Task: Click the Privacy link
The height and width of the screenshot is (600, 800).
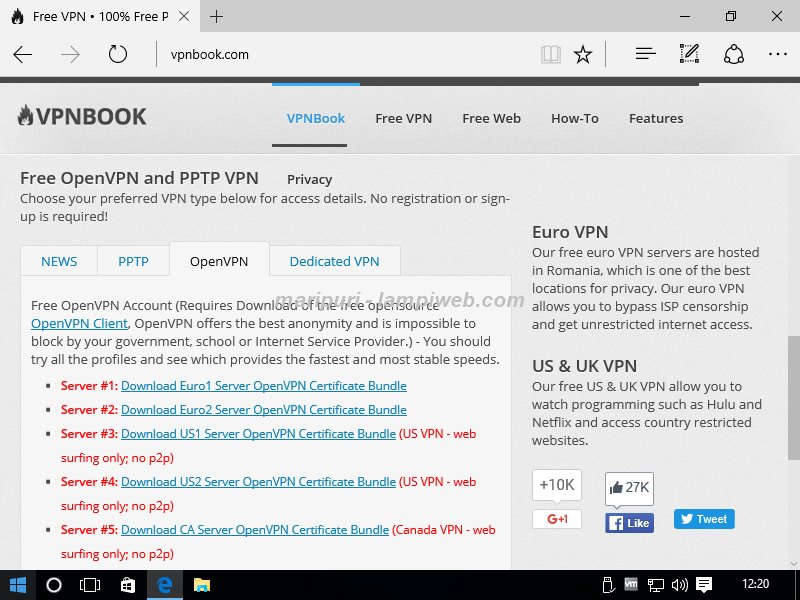Action: click(309, 180)
